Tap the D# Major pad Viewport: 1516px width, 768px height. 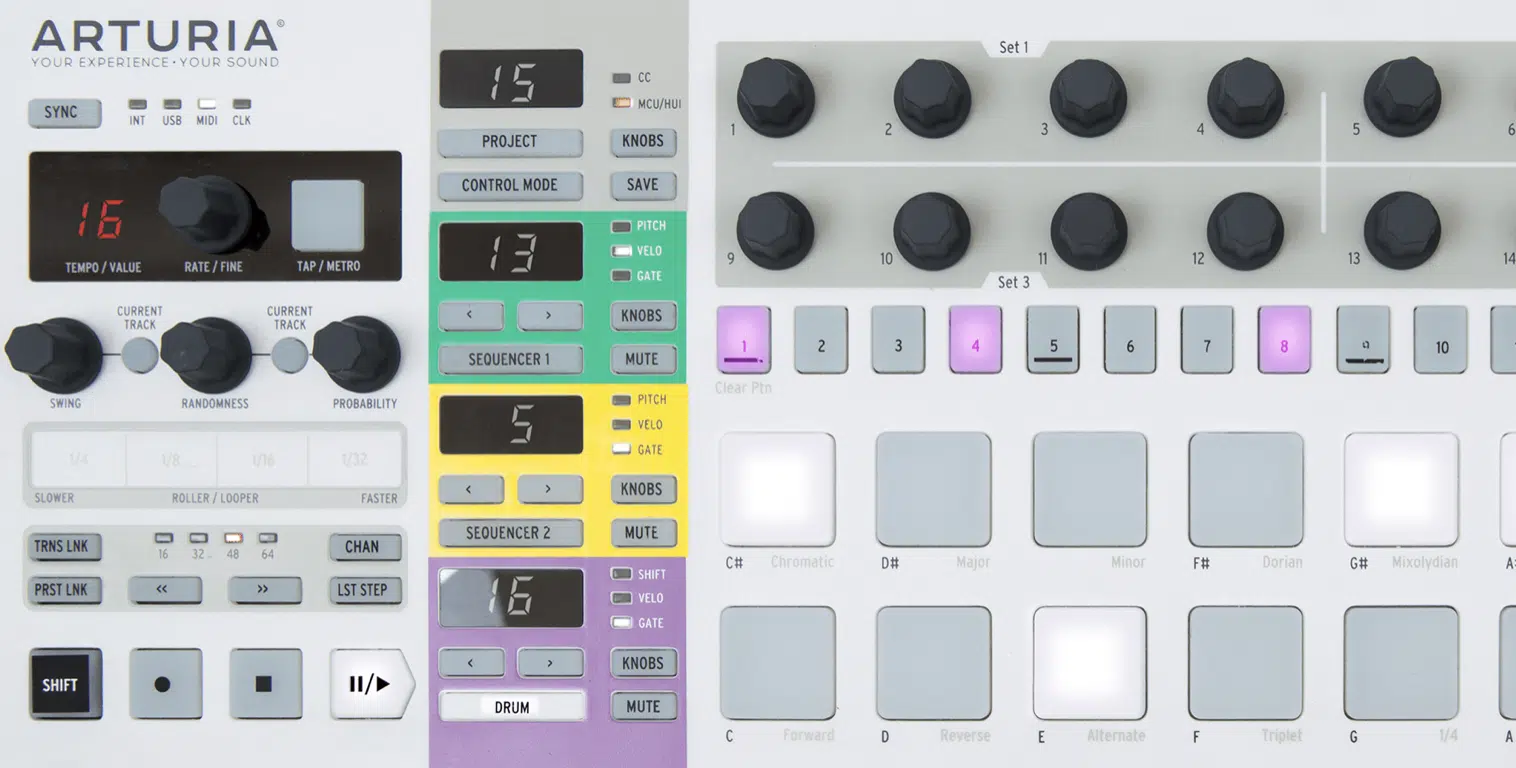point(933,490)
